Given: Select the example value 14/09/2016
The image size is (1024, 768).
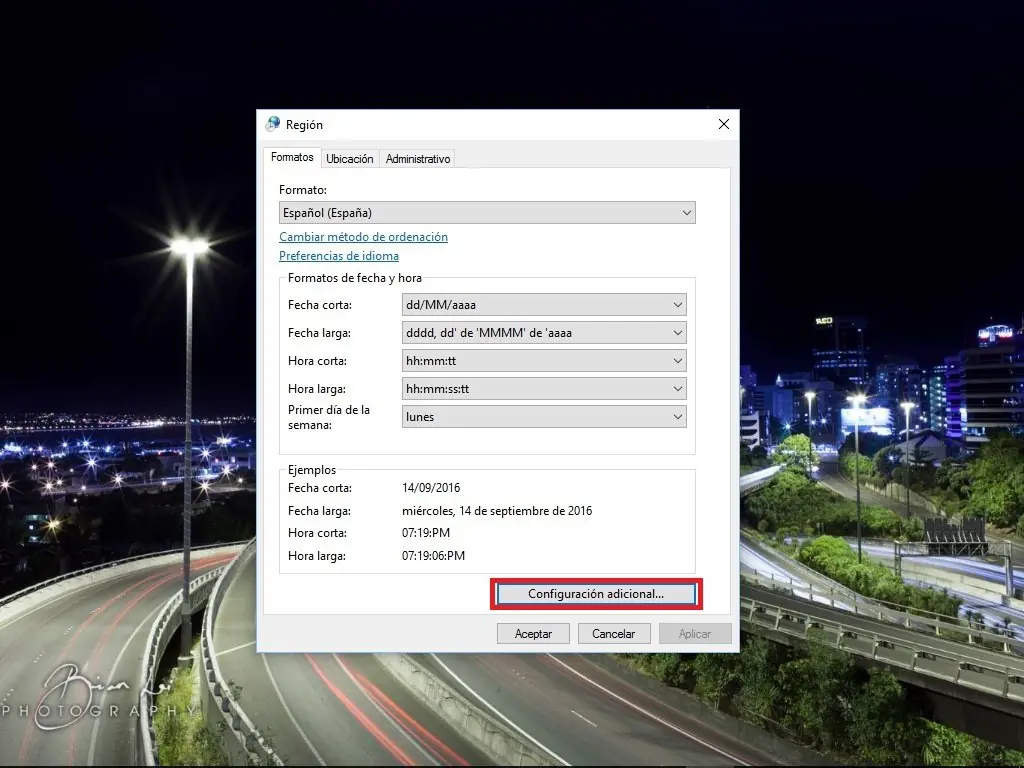Looking at the screenshot, I should click(x=431, y=488).
